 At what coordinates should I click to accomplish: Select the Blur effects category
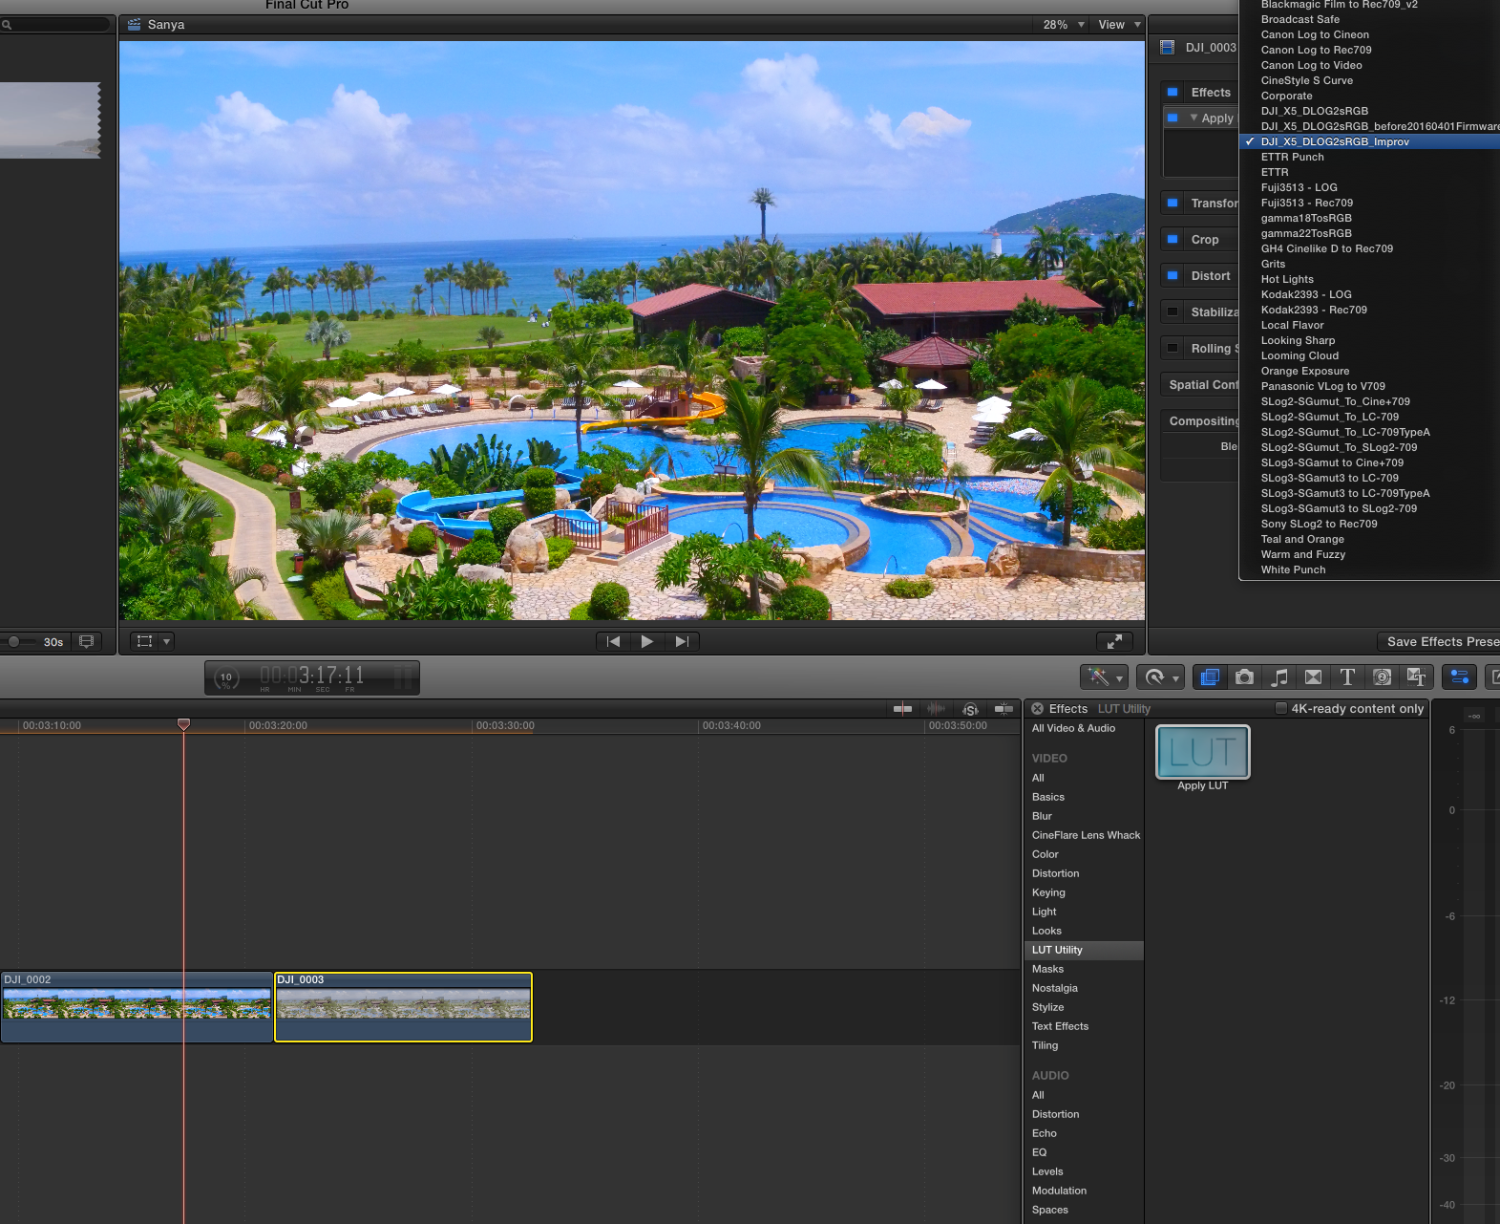point(1042,816)
